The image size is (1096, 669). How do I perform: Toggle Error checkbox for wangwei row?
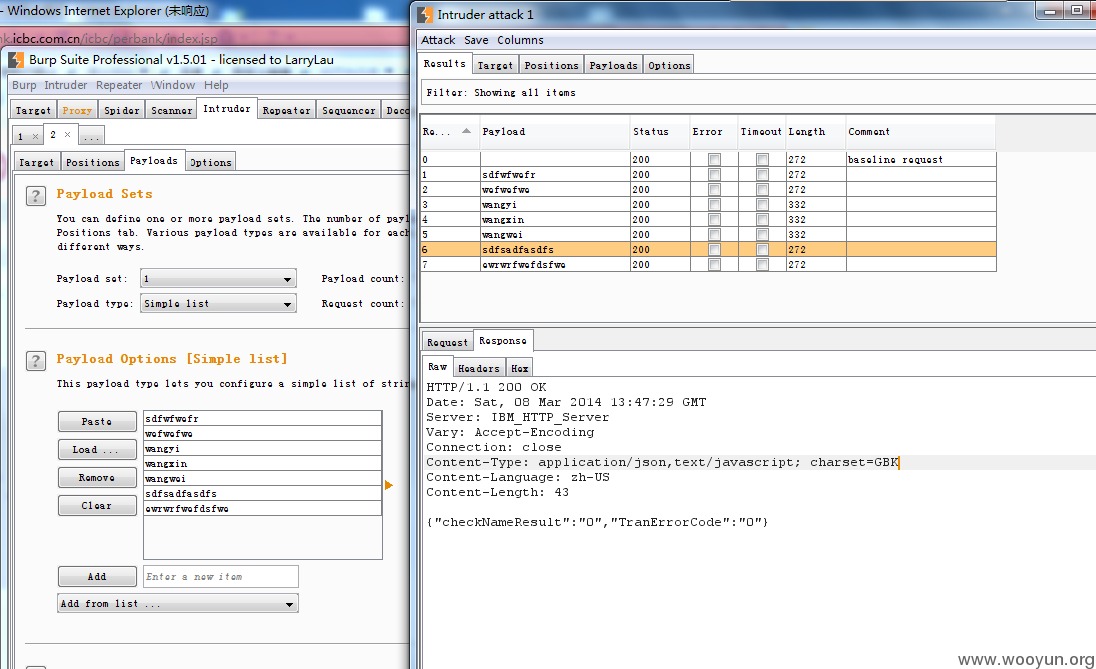tap(714, 235)
